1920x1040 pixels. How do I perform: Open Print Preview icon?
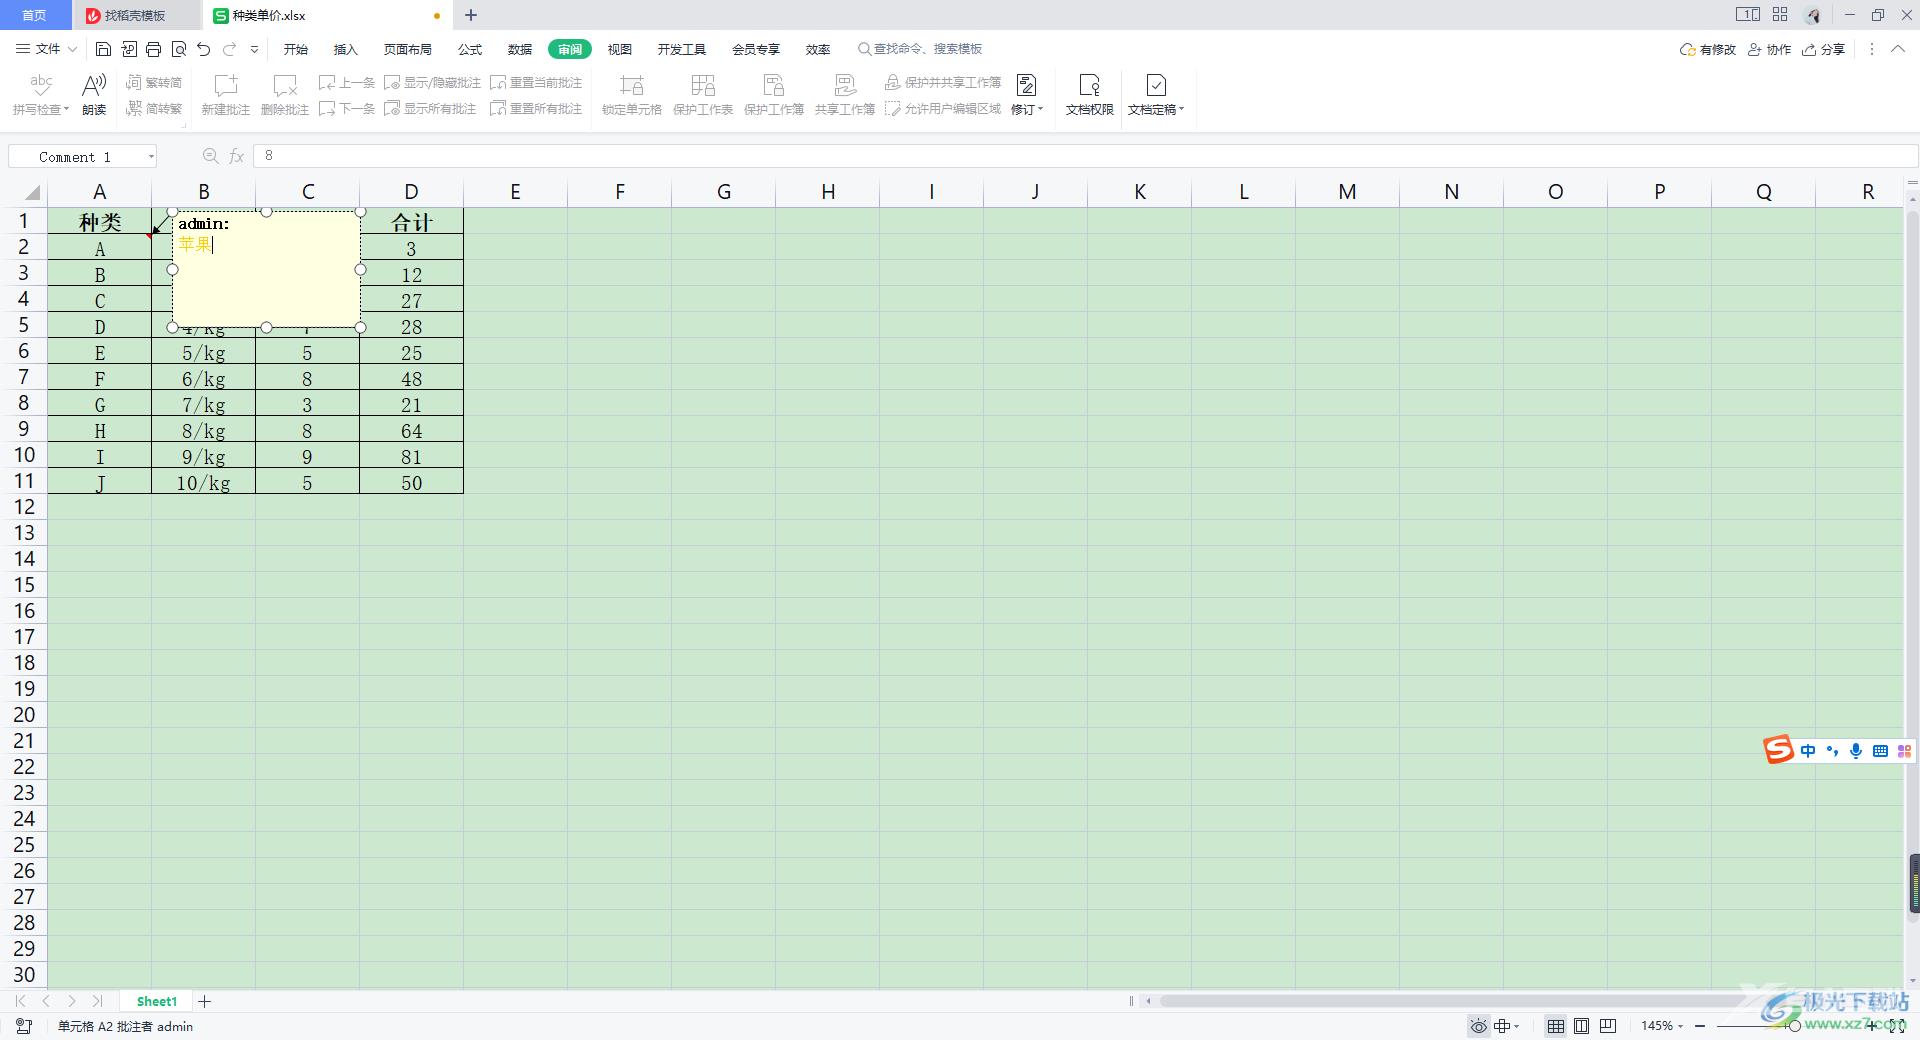point(179,49)
